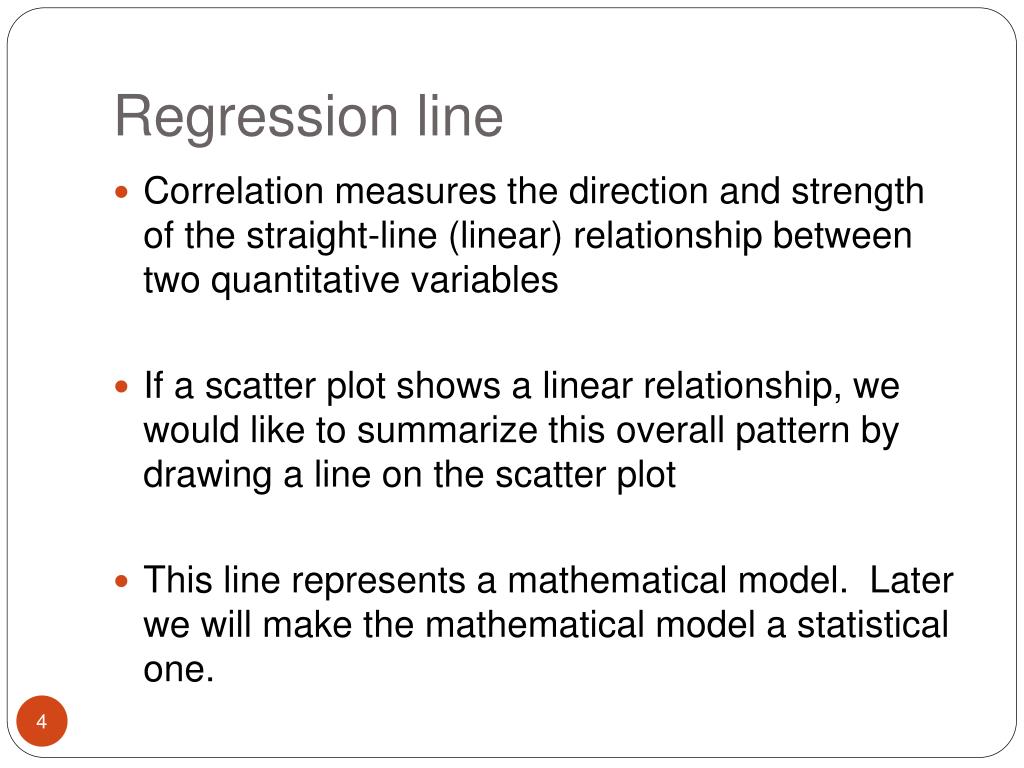
Task: Select the text 'straight-line' in first bullet
Action: click(x=341, y=236)
